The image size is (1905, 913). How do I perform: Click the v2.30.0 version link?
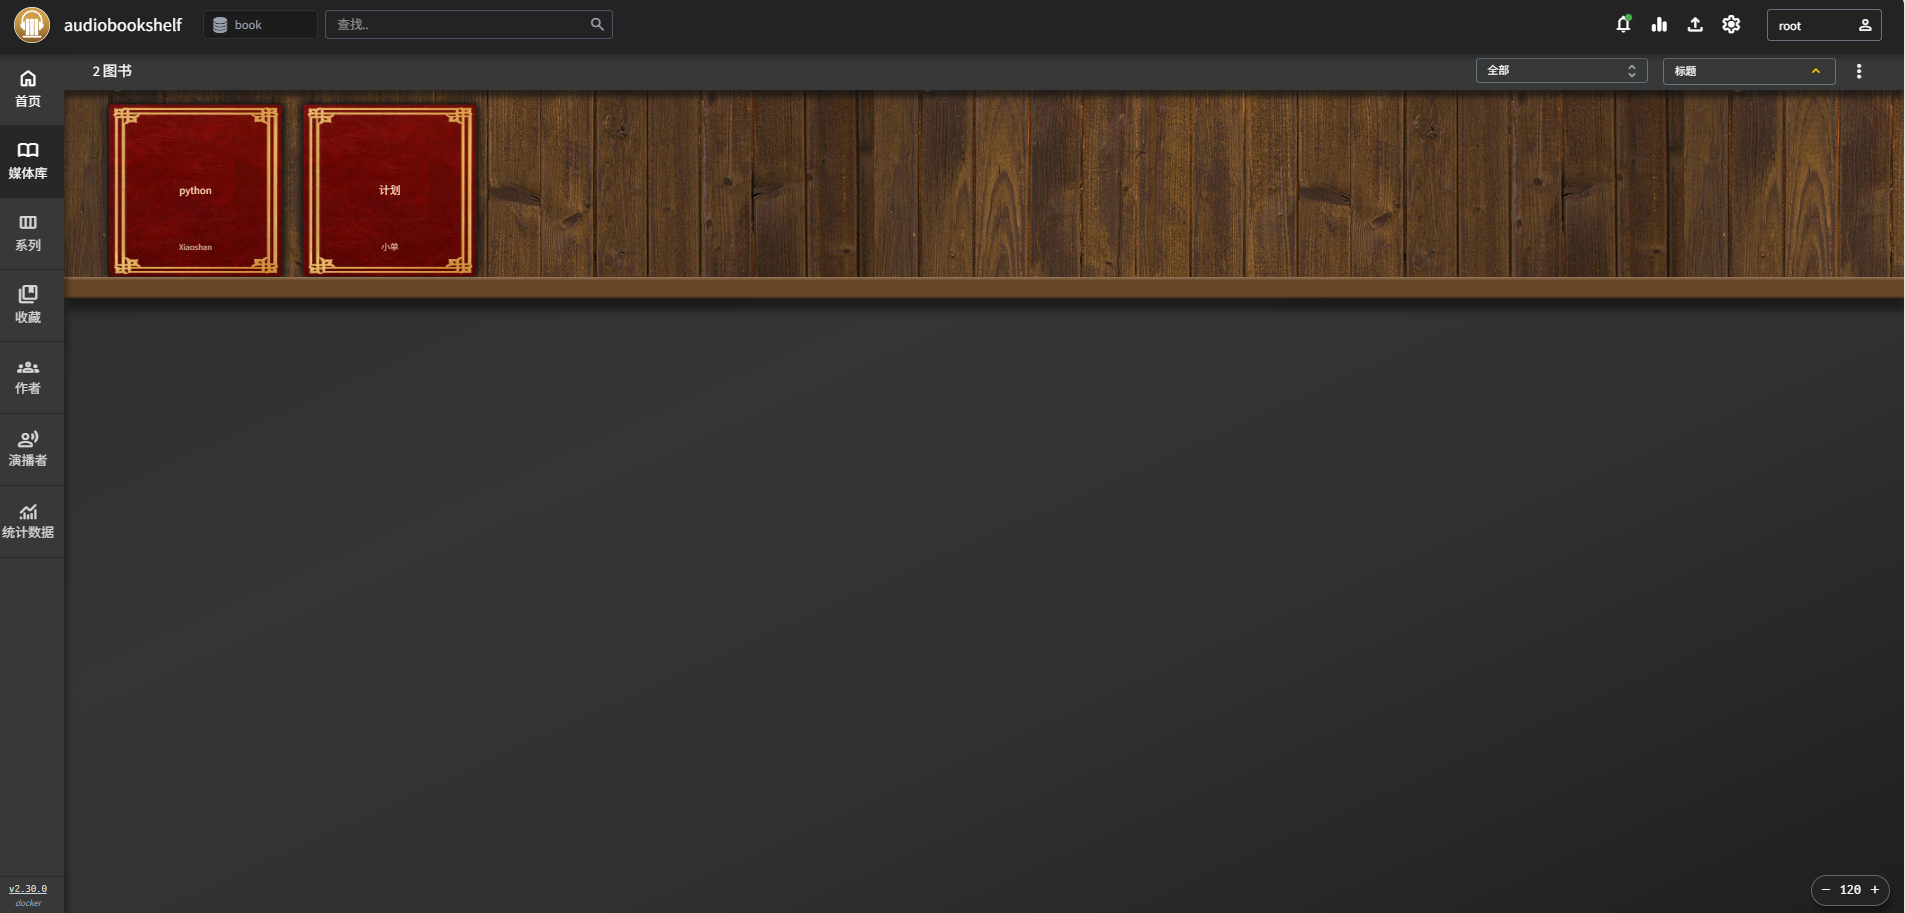coord(28,889)
